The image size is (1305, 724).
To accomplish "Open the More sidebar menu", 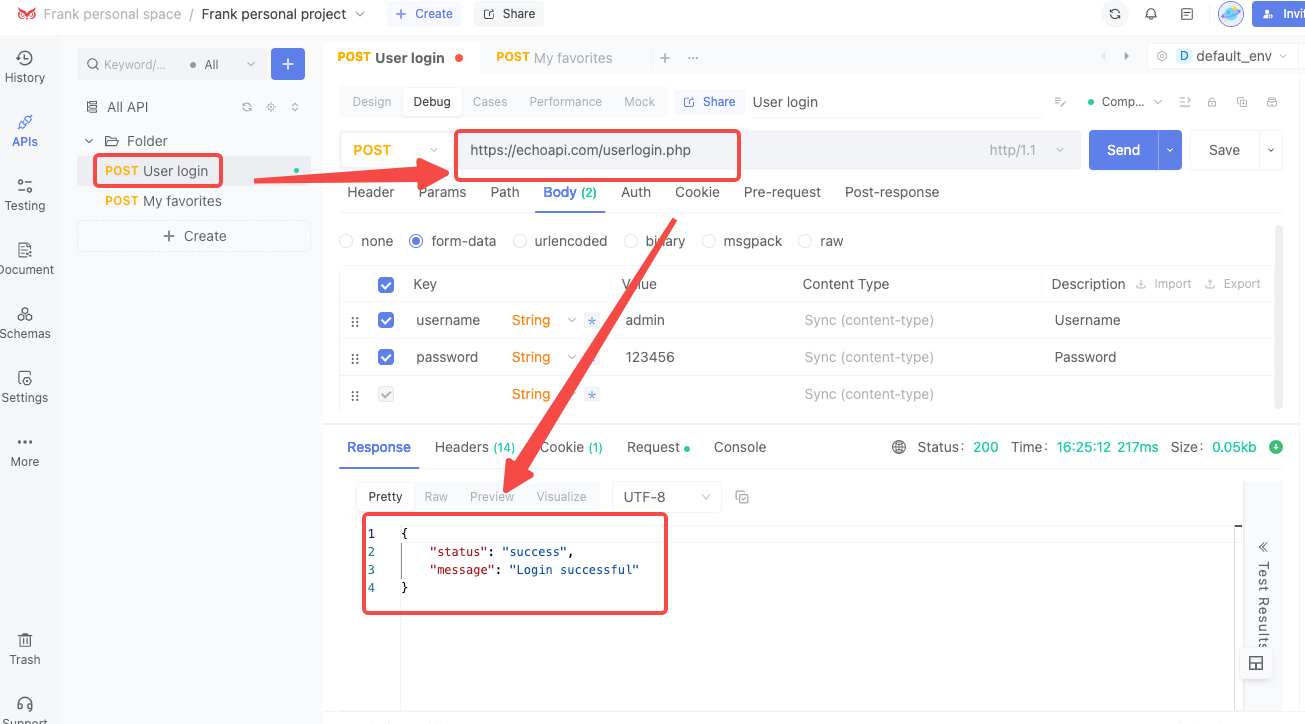I will 25,451.
